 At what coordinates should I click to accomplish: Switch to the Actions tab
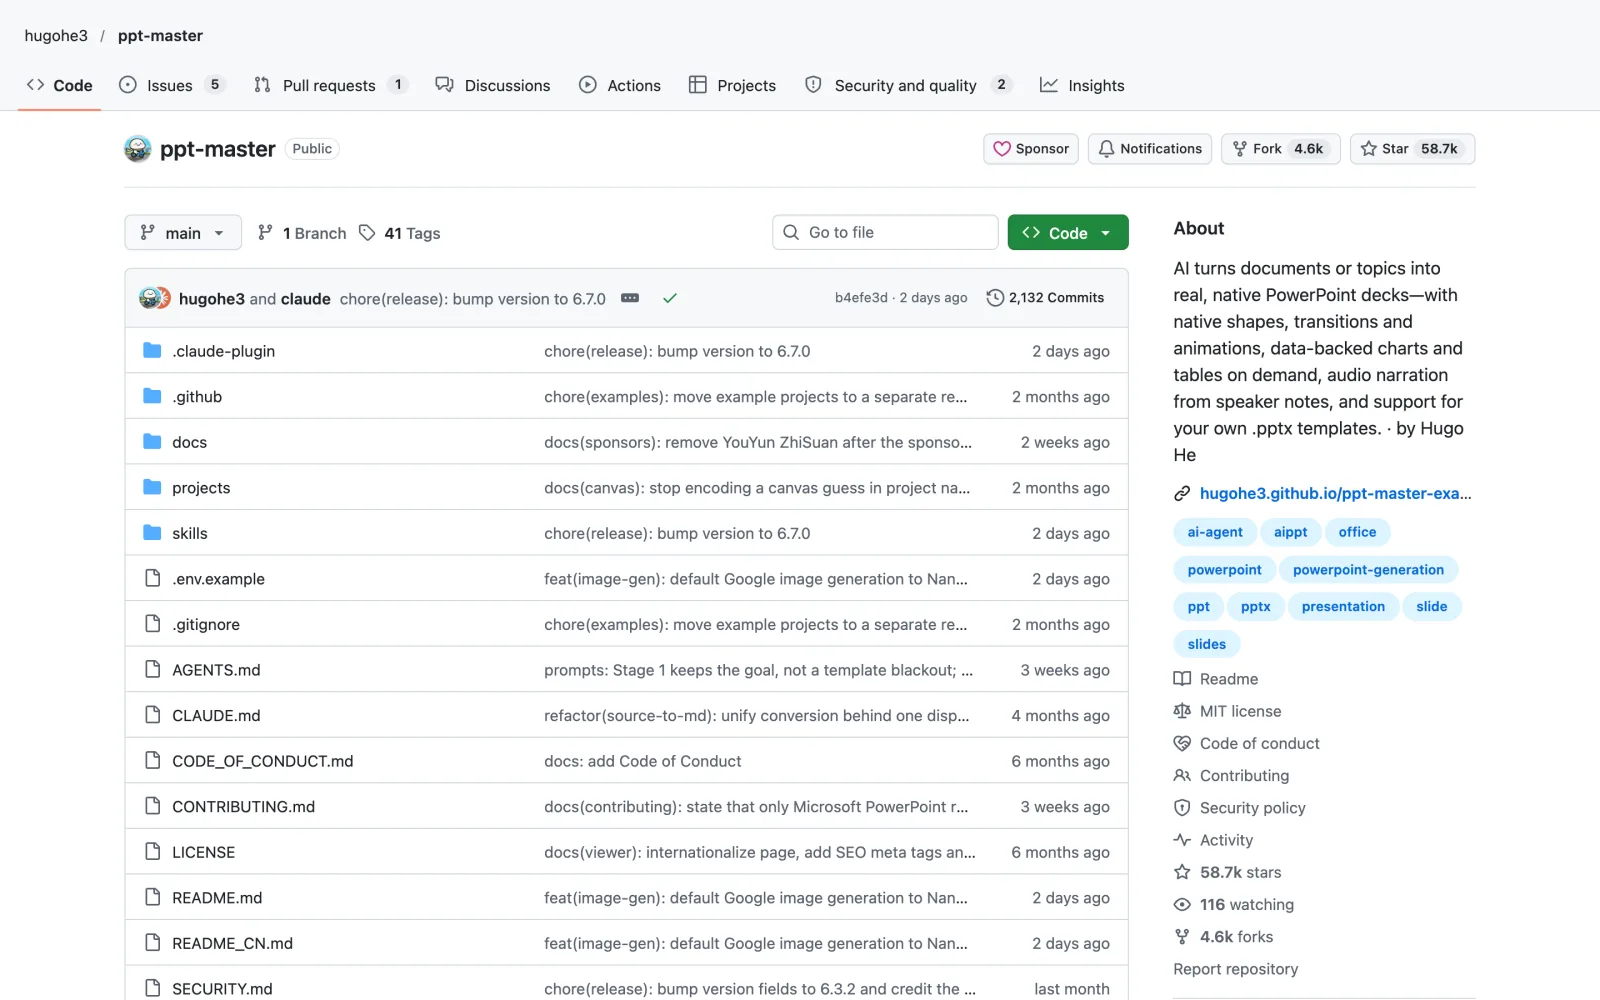(x=620, y=85)
